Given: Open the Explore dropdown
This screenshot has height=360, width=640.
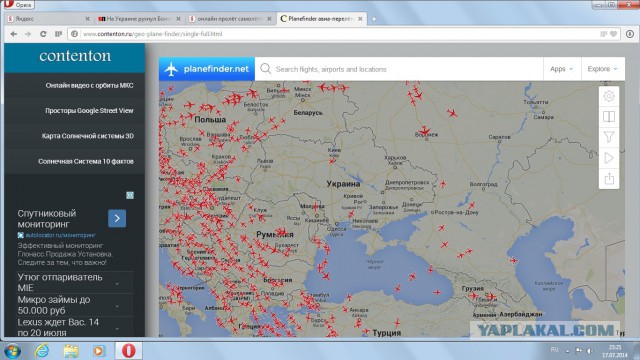Looking at the screenshot, I should [x=602, y=69].
